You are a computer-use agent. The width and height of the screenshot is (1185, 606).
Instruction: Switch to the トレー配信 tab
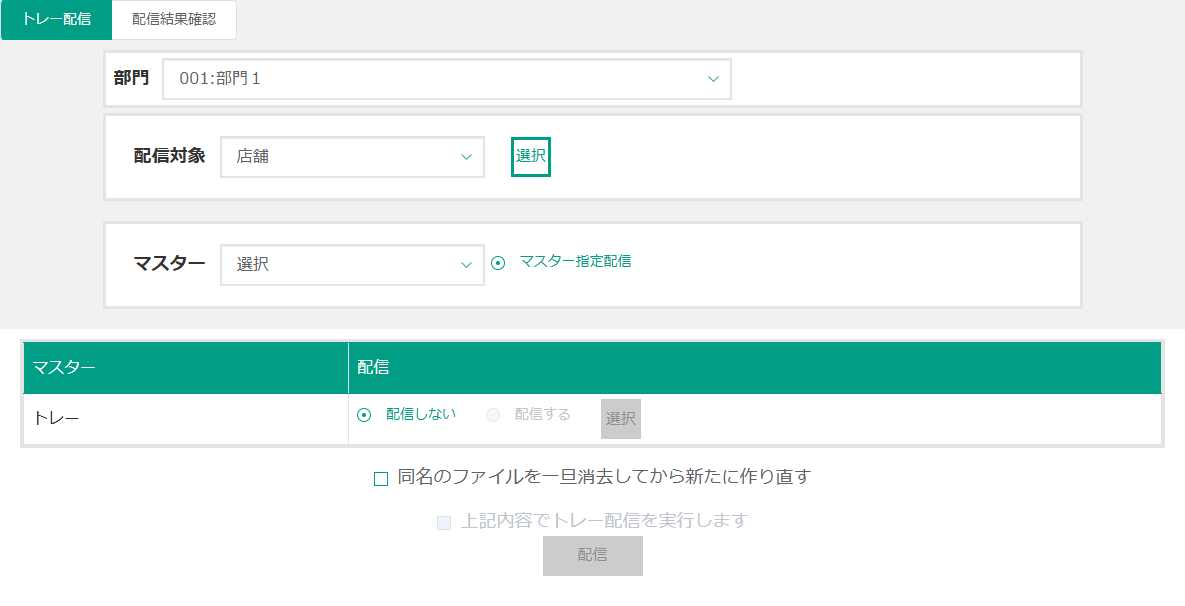point(56,20)
